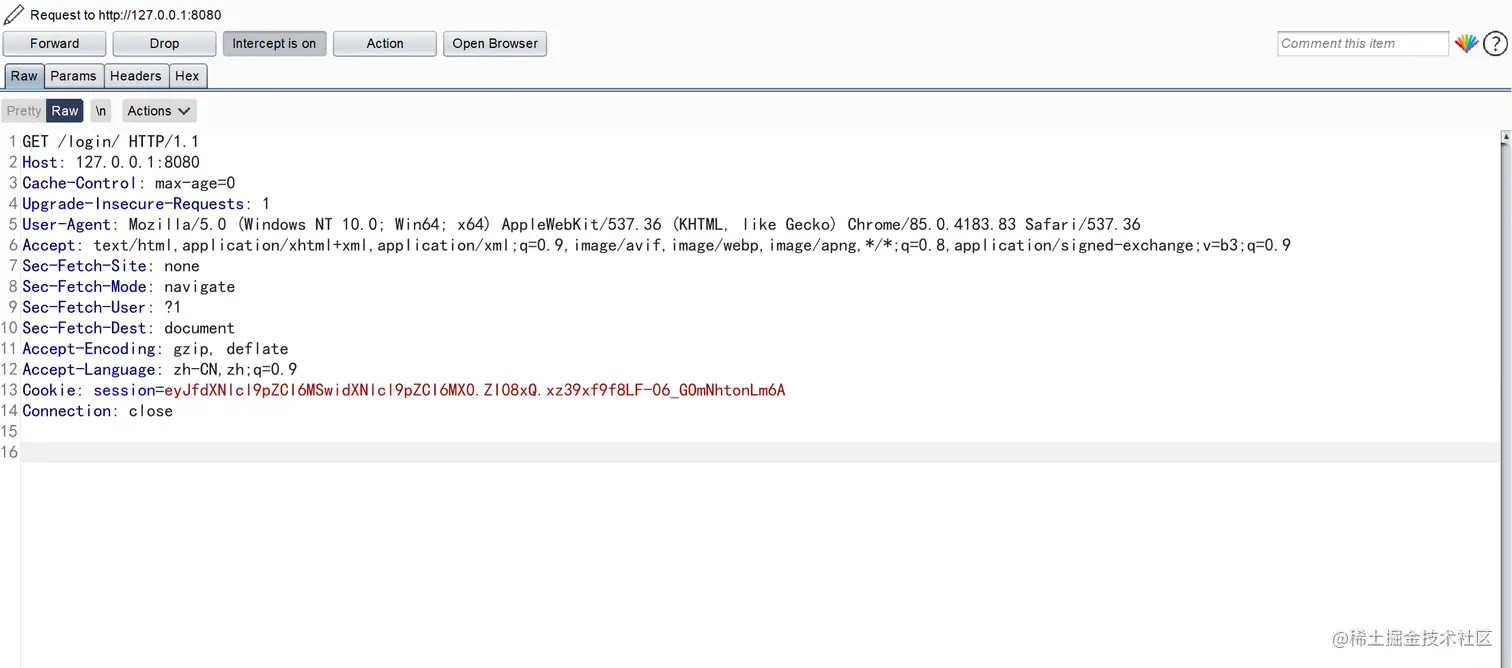Viewport: 1512px width, 668px height.
Task: Open the Action menu button
Action: click(x=385, y=44)
